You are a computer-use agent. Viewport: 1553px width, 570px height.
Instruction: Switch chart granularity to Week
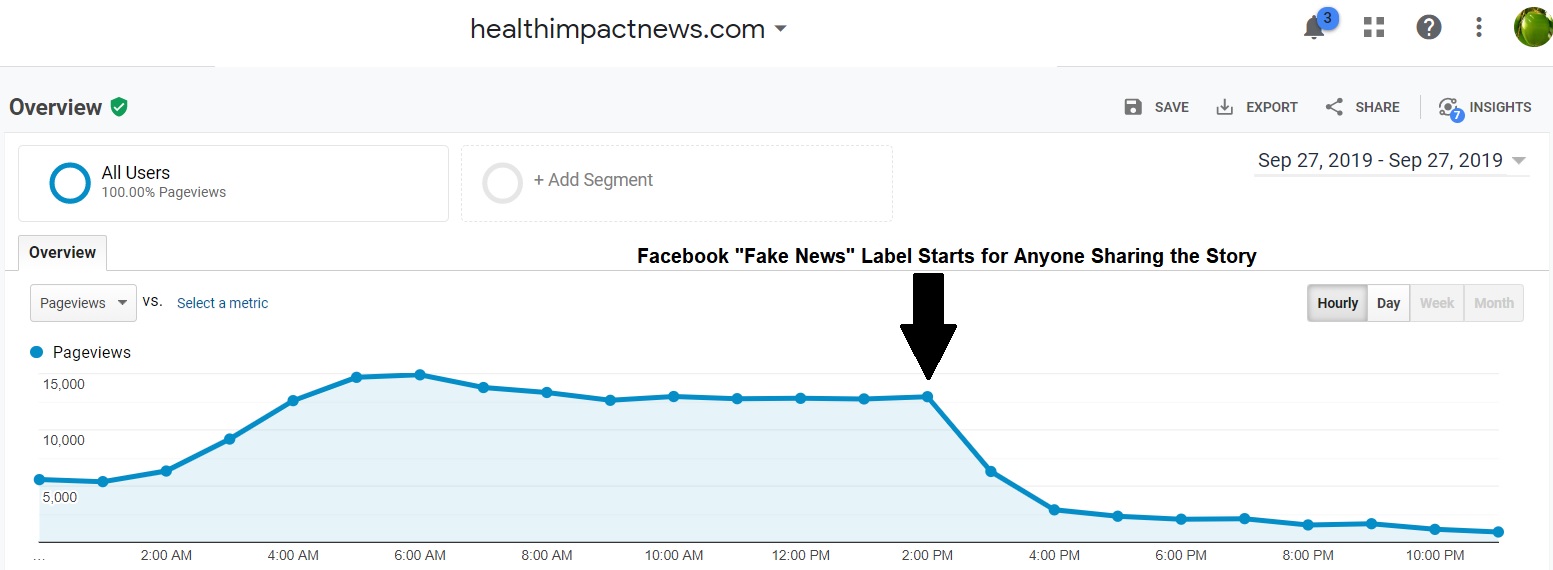pyautogui.click(x=1436, y=303)
